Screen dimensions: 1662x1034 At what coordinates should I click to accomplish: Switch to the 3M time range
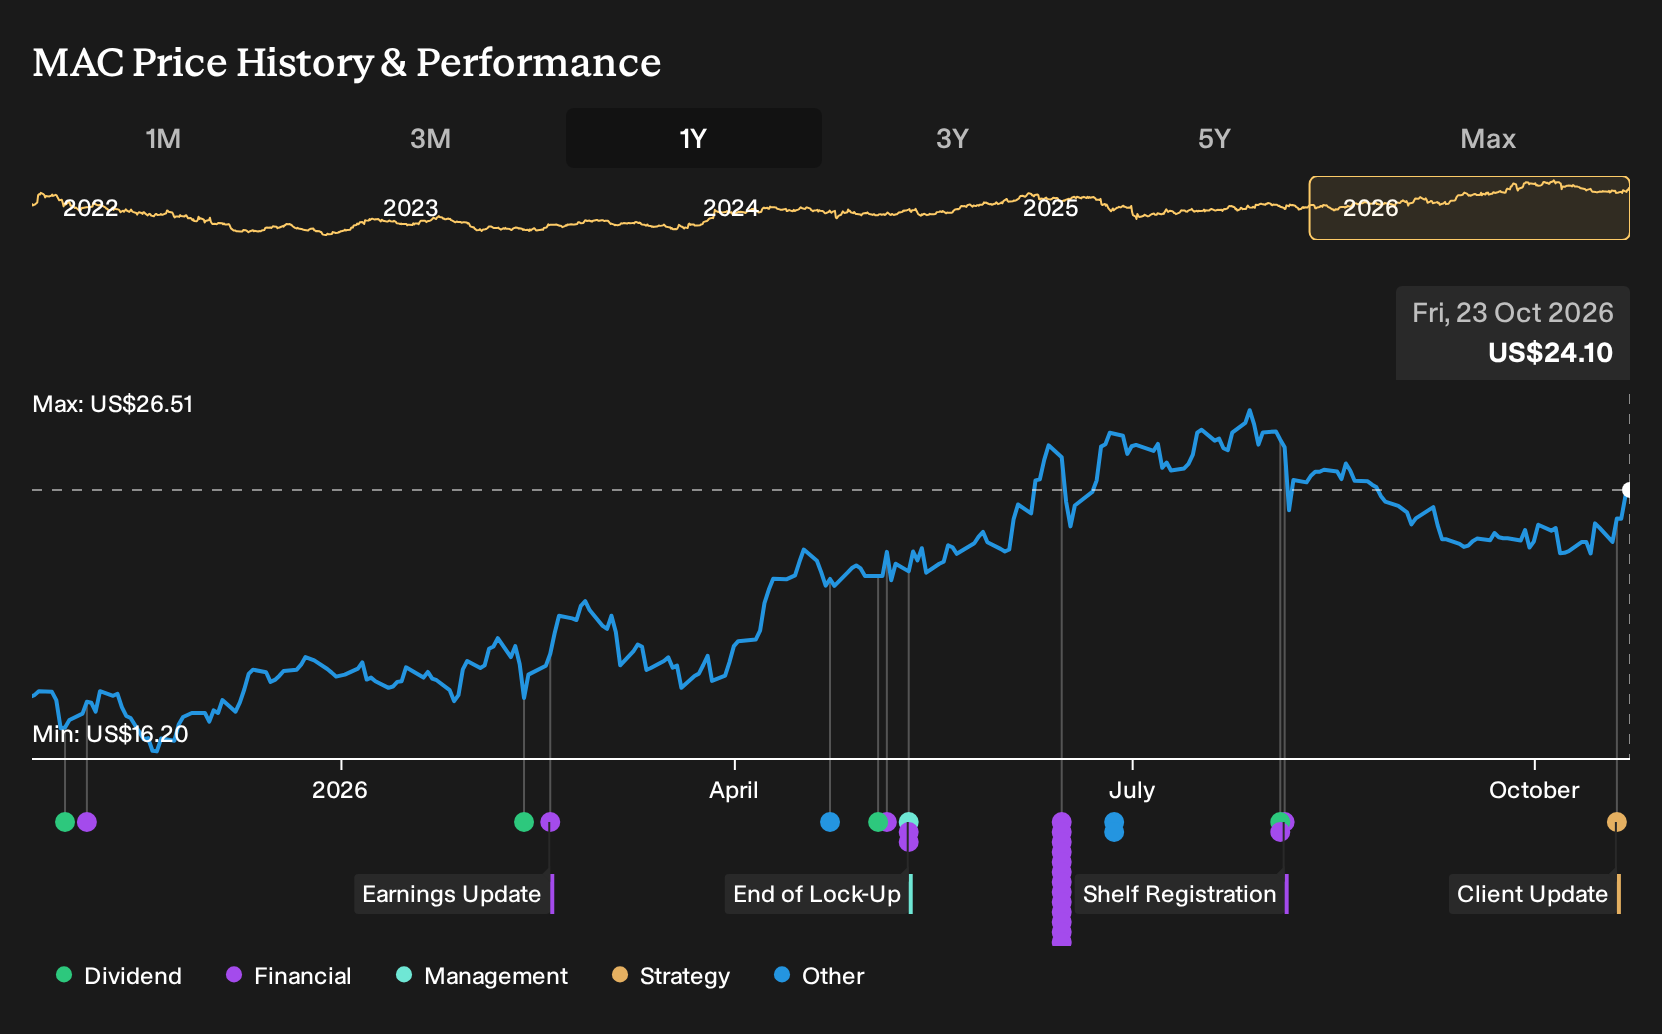click(430, 138)
